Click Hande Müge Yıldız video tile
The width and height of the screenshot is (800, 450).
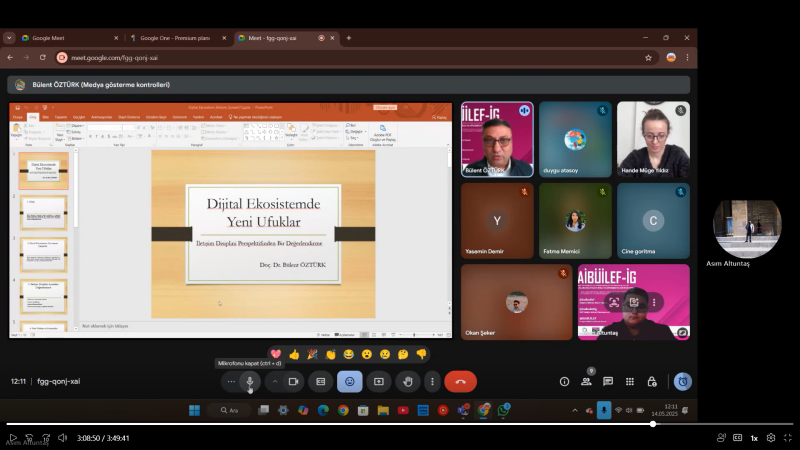click(x=653, y=139)
